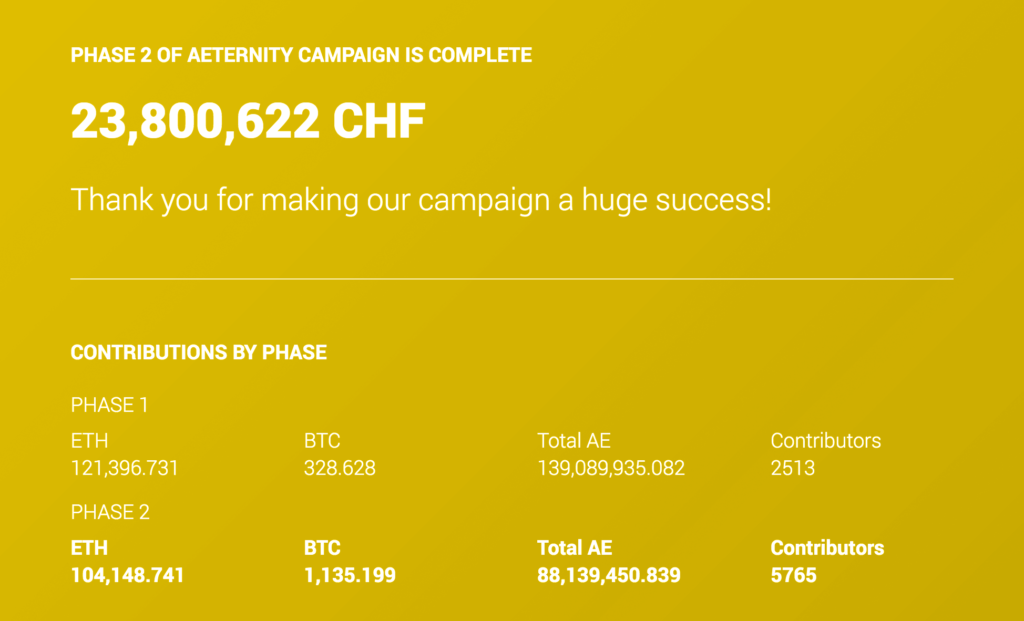The height and width of the screenshot is (621, 1024).
Task: Select the Phase 2 BTC value 1,135.199
Action: coord(349,575)
